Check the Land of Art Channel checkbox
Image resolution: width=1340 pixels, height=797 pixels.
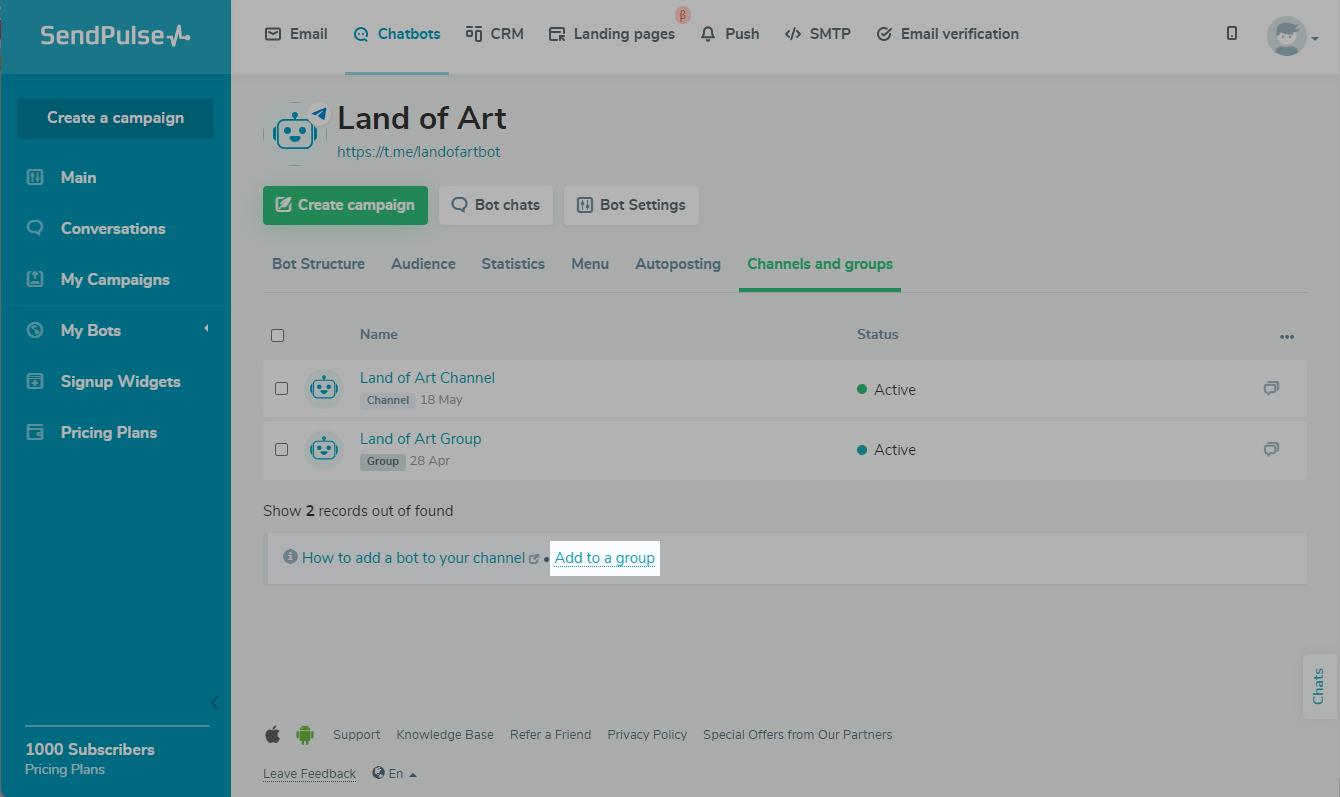[281, 389]
